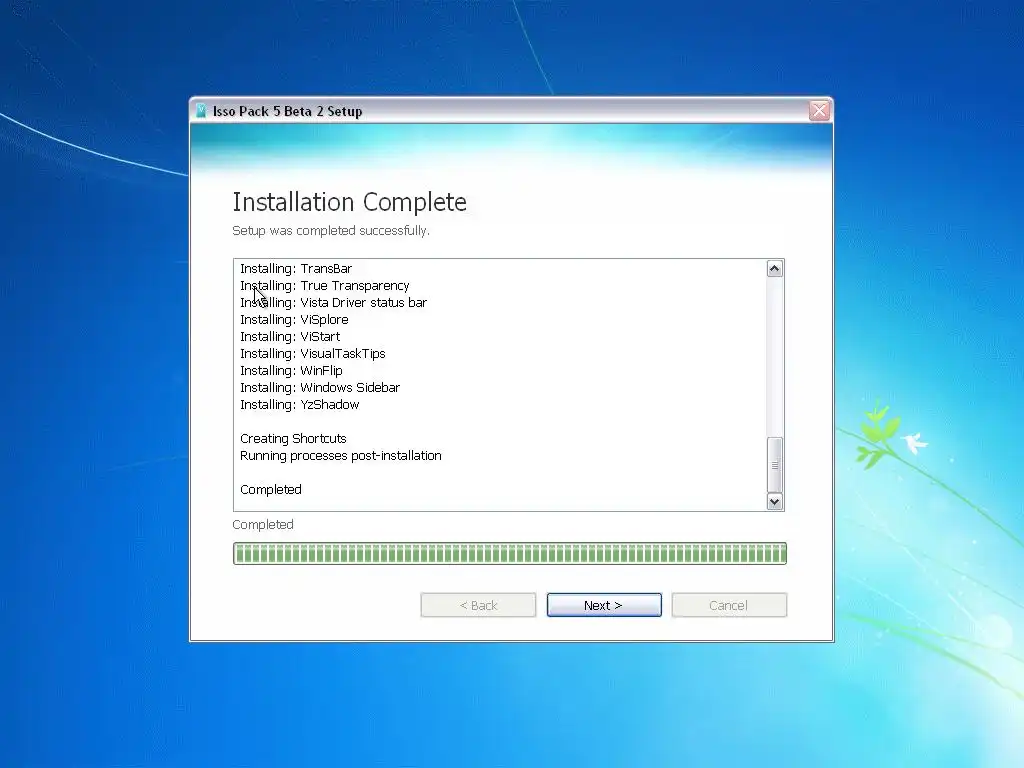This screenshot has height=768, width=1024.
Task: Select the 'Installing: Windows Sidebar' log line
Action: coord(320,387)
